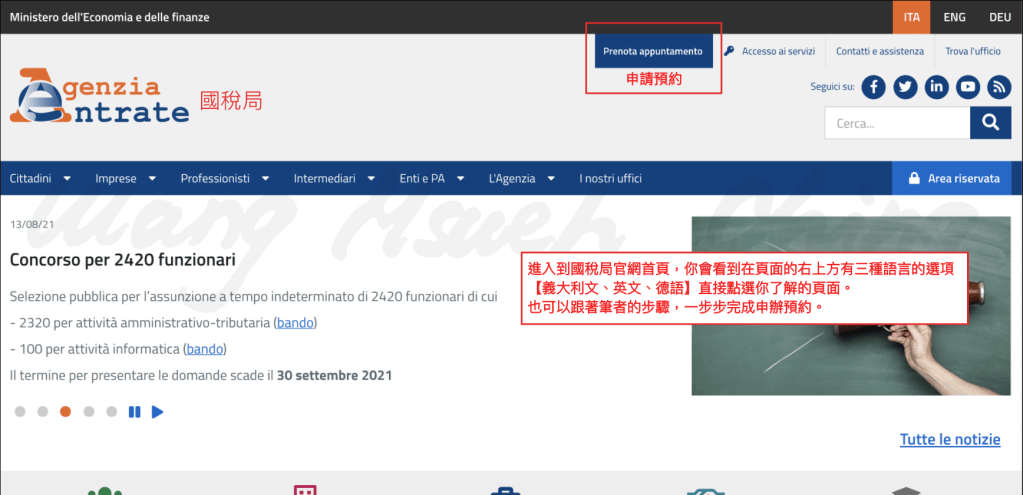The height and width of the screenshot is (495, 1023).
Task: Switch language to DEU
Action: [x=1000, y=17]
